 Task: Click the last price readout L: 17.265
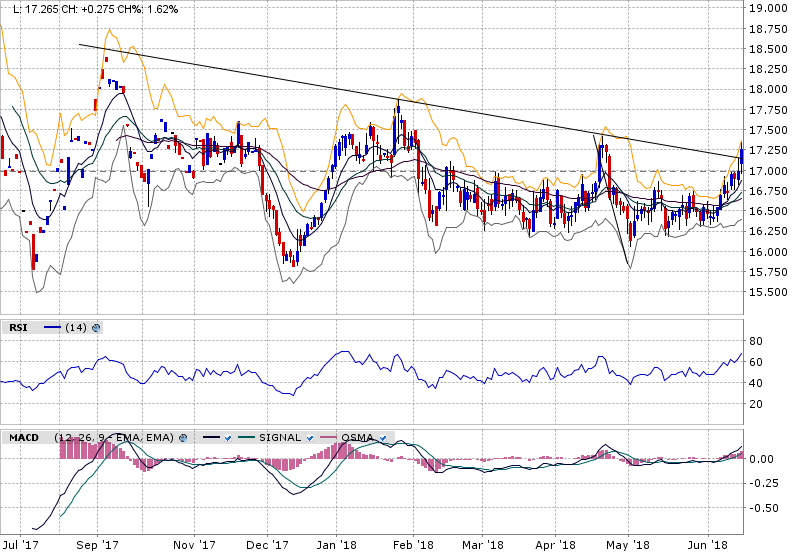[33, 8]
